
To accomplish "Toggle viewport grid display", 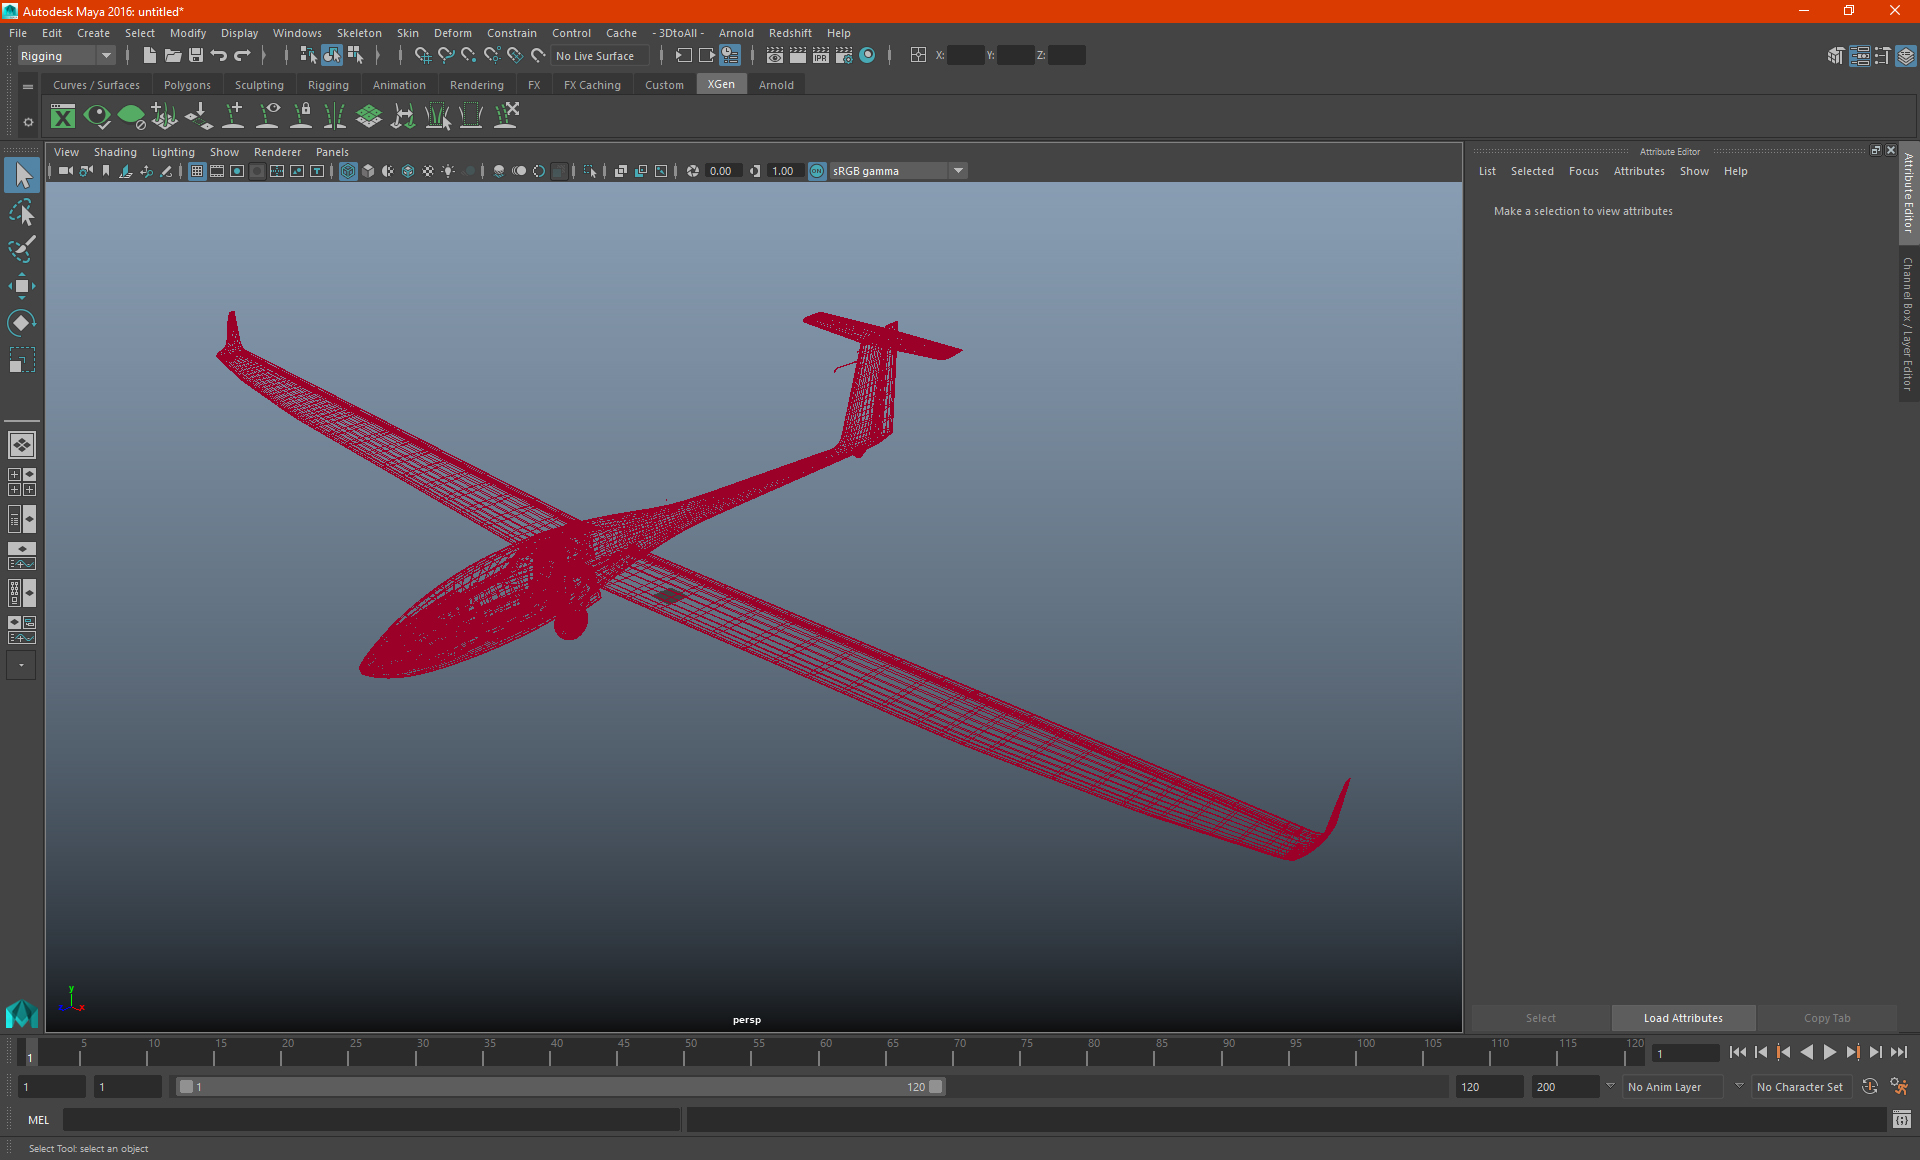I will pyautogui.click(x=197, y=172).
